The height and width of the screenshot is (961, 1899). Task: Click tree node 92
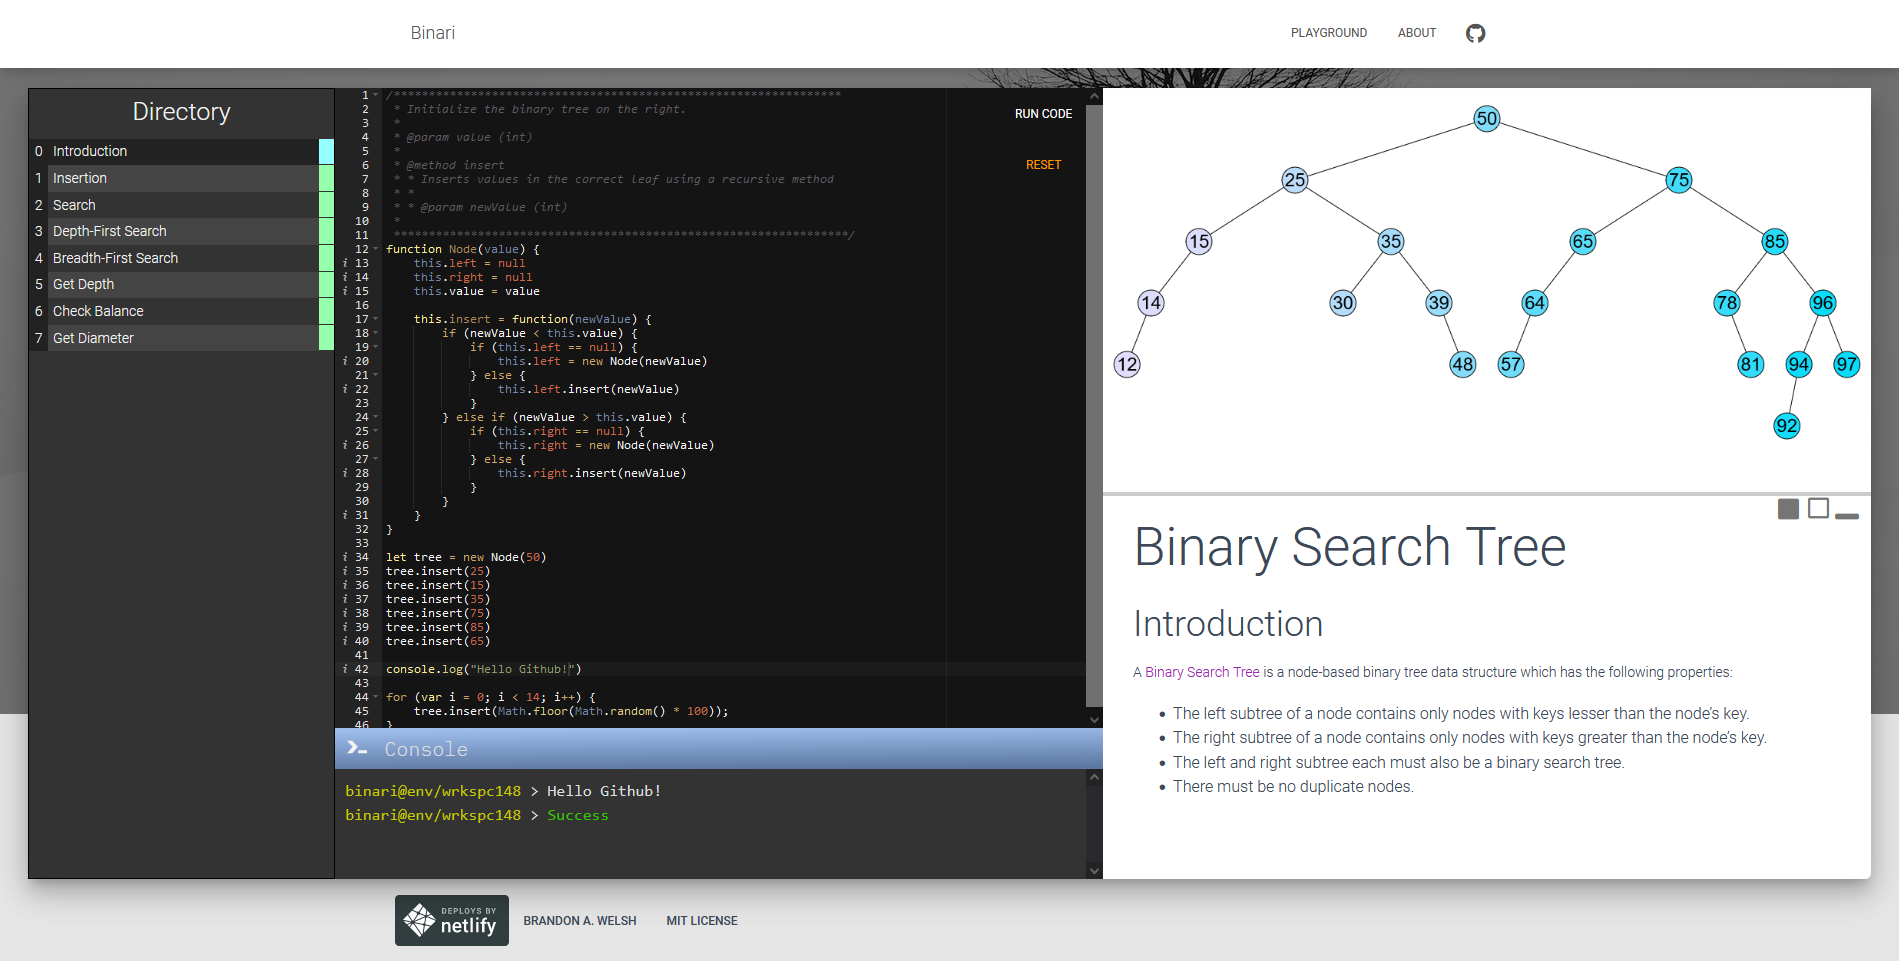tap(1786, 426)
